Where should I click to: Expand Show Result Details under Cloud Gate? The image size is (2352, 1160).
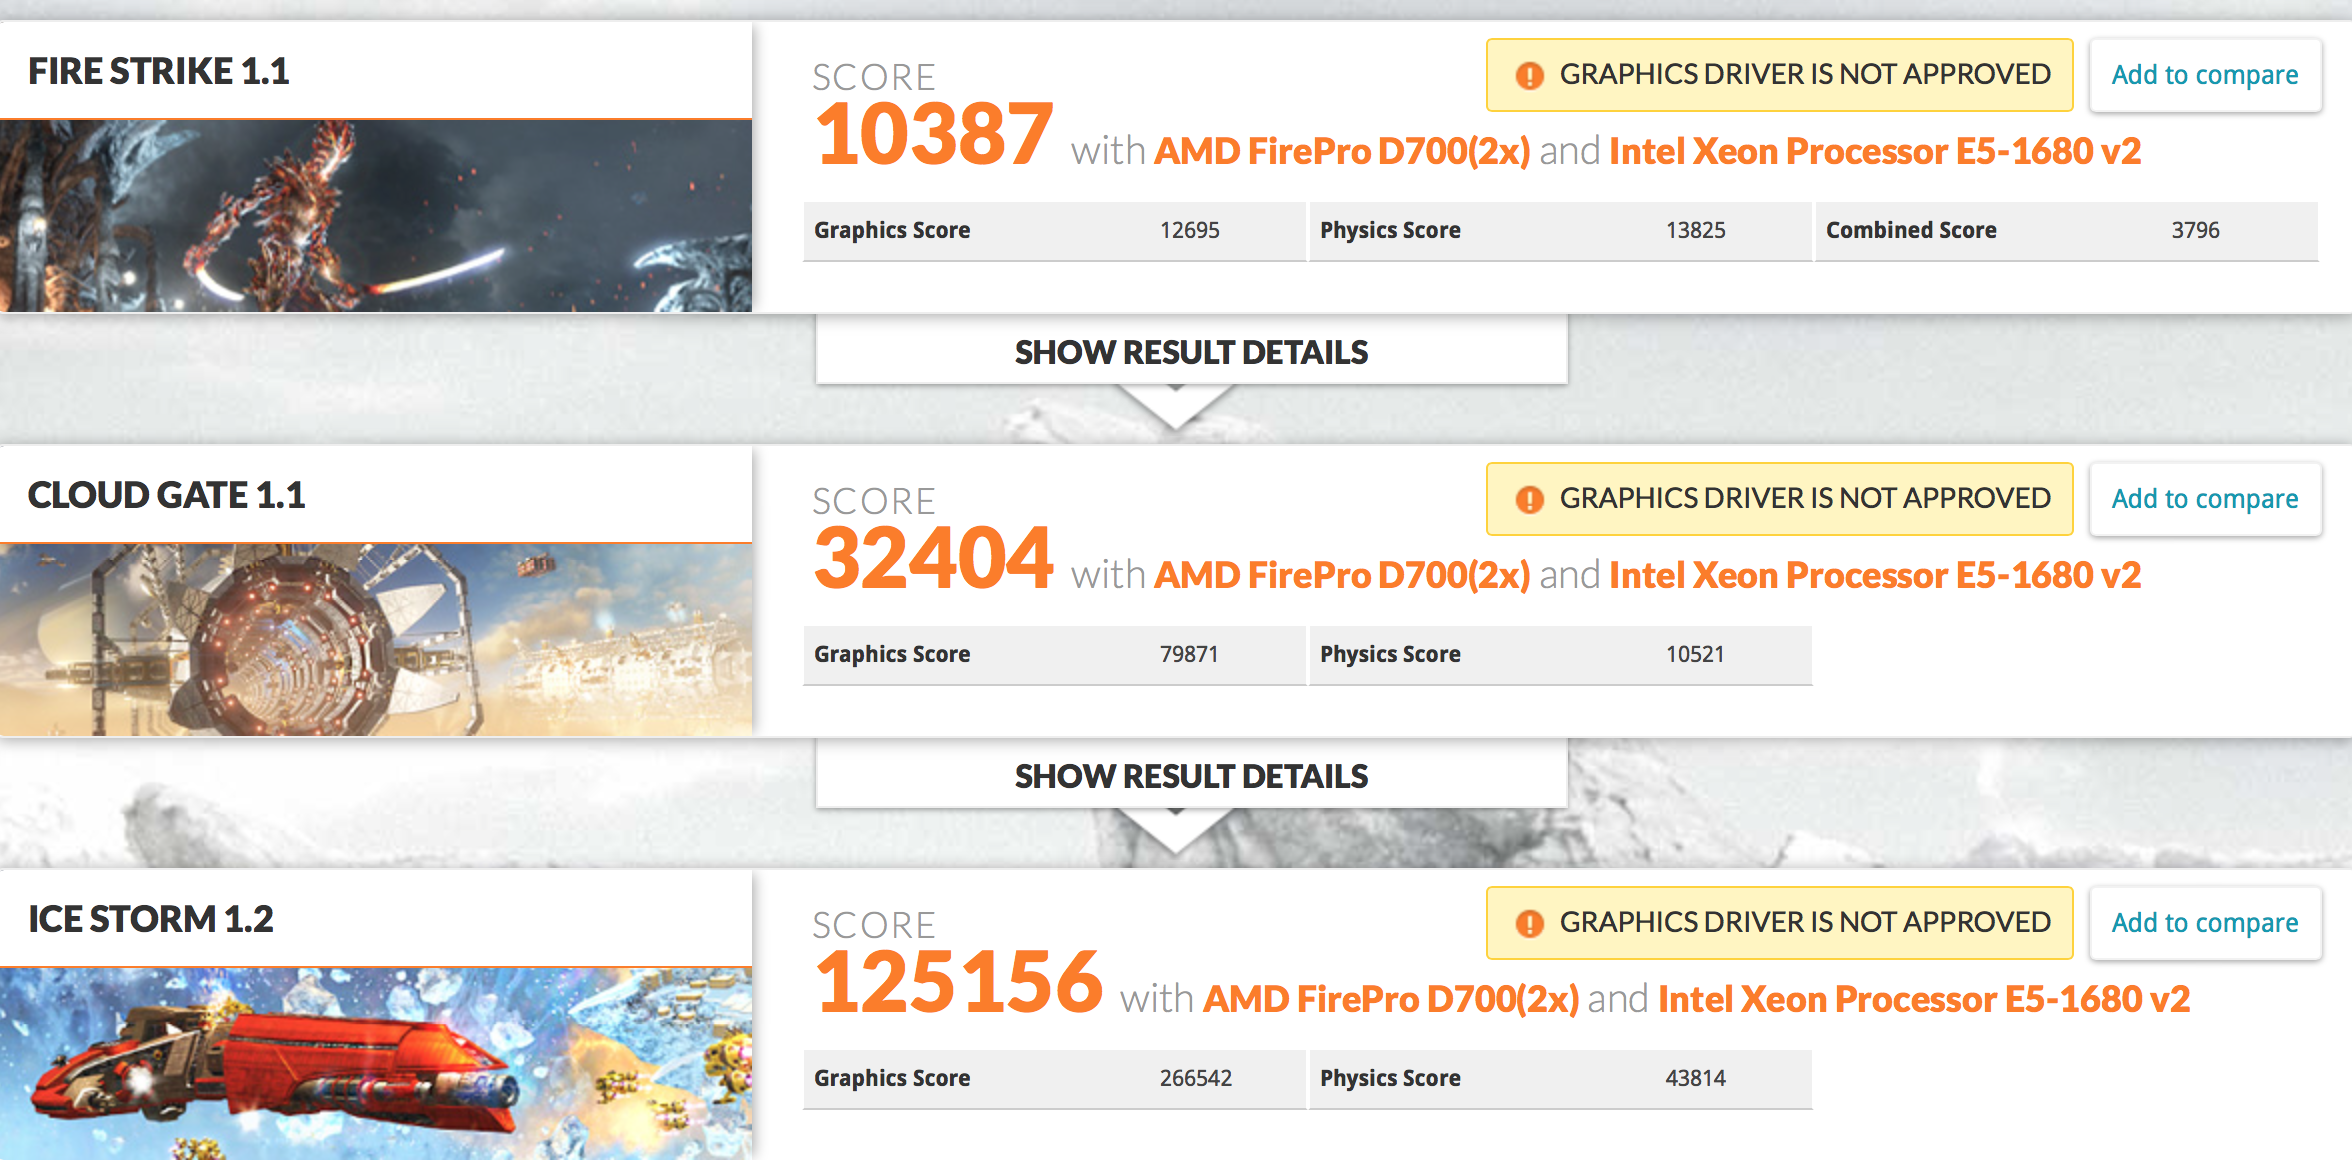tap(1191, 775)
